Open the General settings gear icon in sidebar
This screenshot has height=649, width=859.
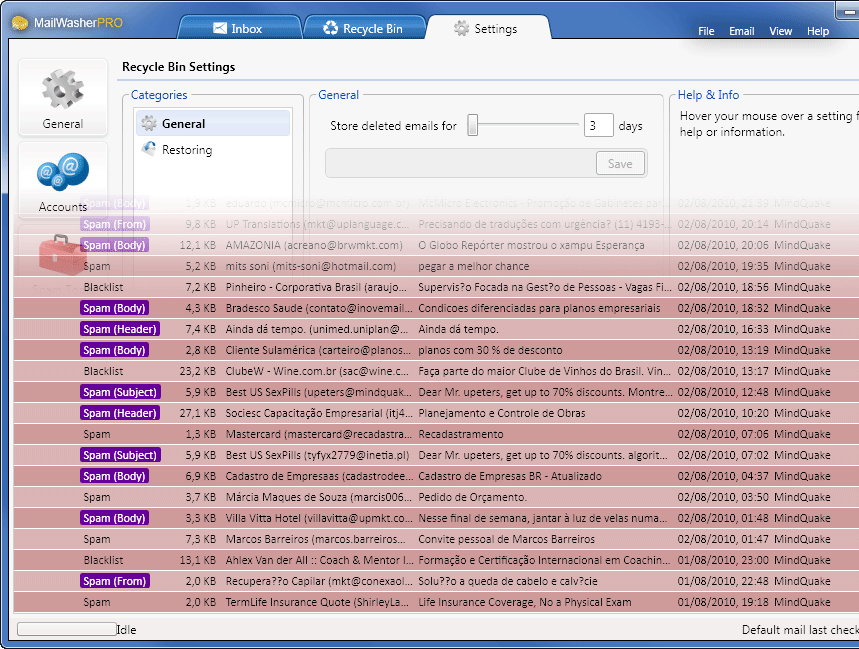[63, 90]
